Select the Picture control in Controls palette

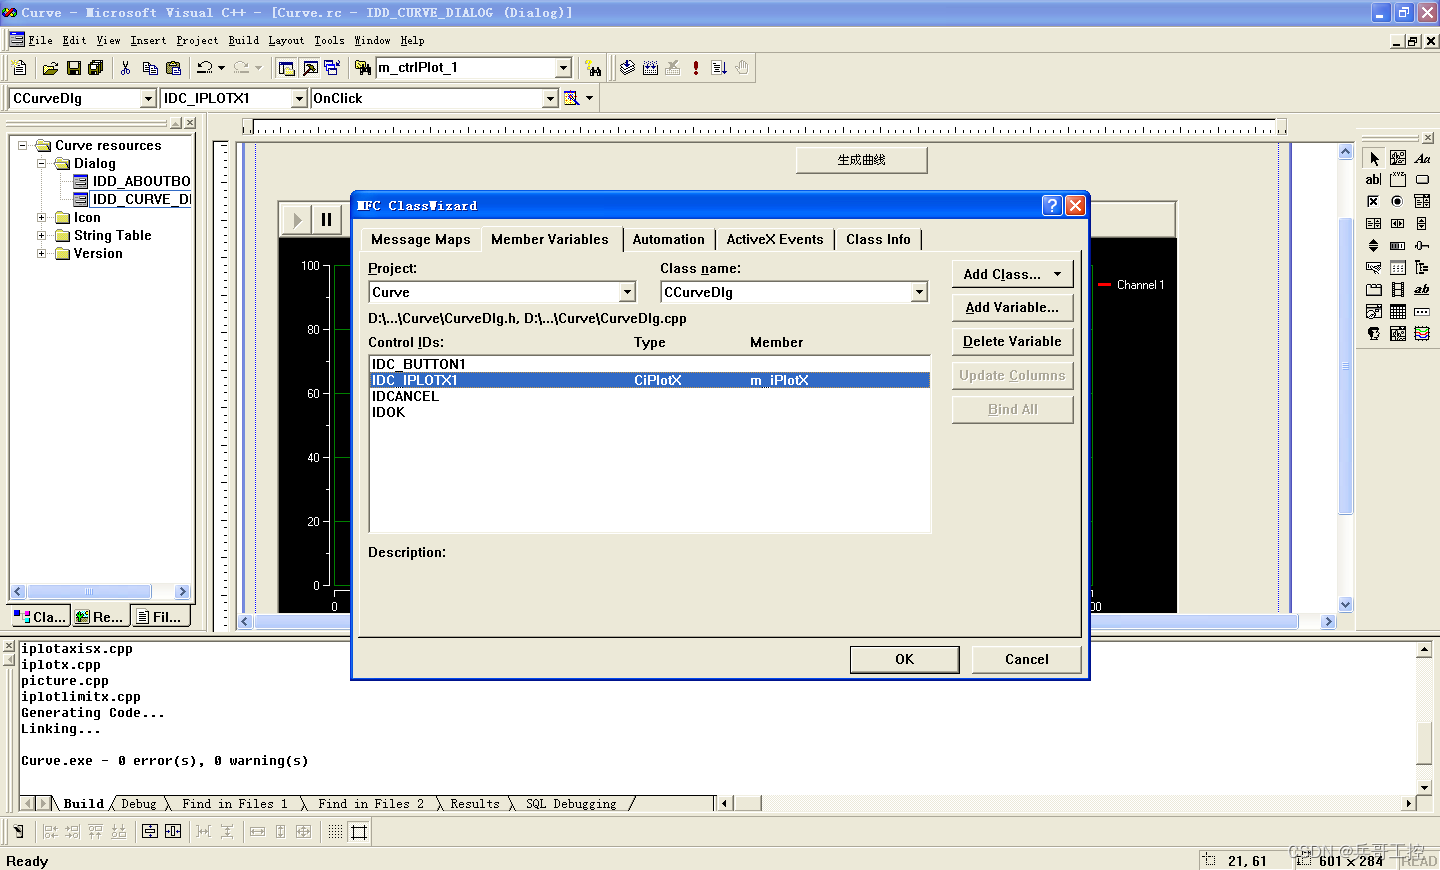[x=1398, y=158]
